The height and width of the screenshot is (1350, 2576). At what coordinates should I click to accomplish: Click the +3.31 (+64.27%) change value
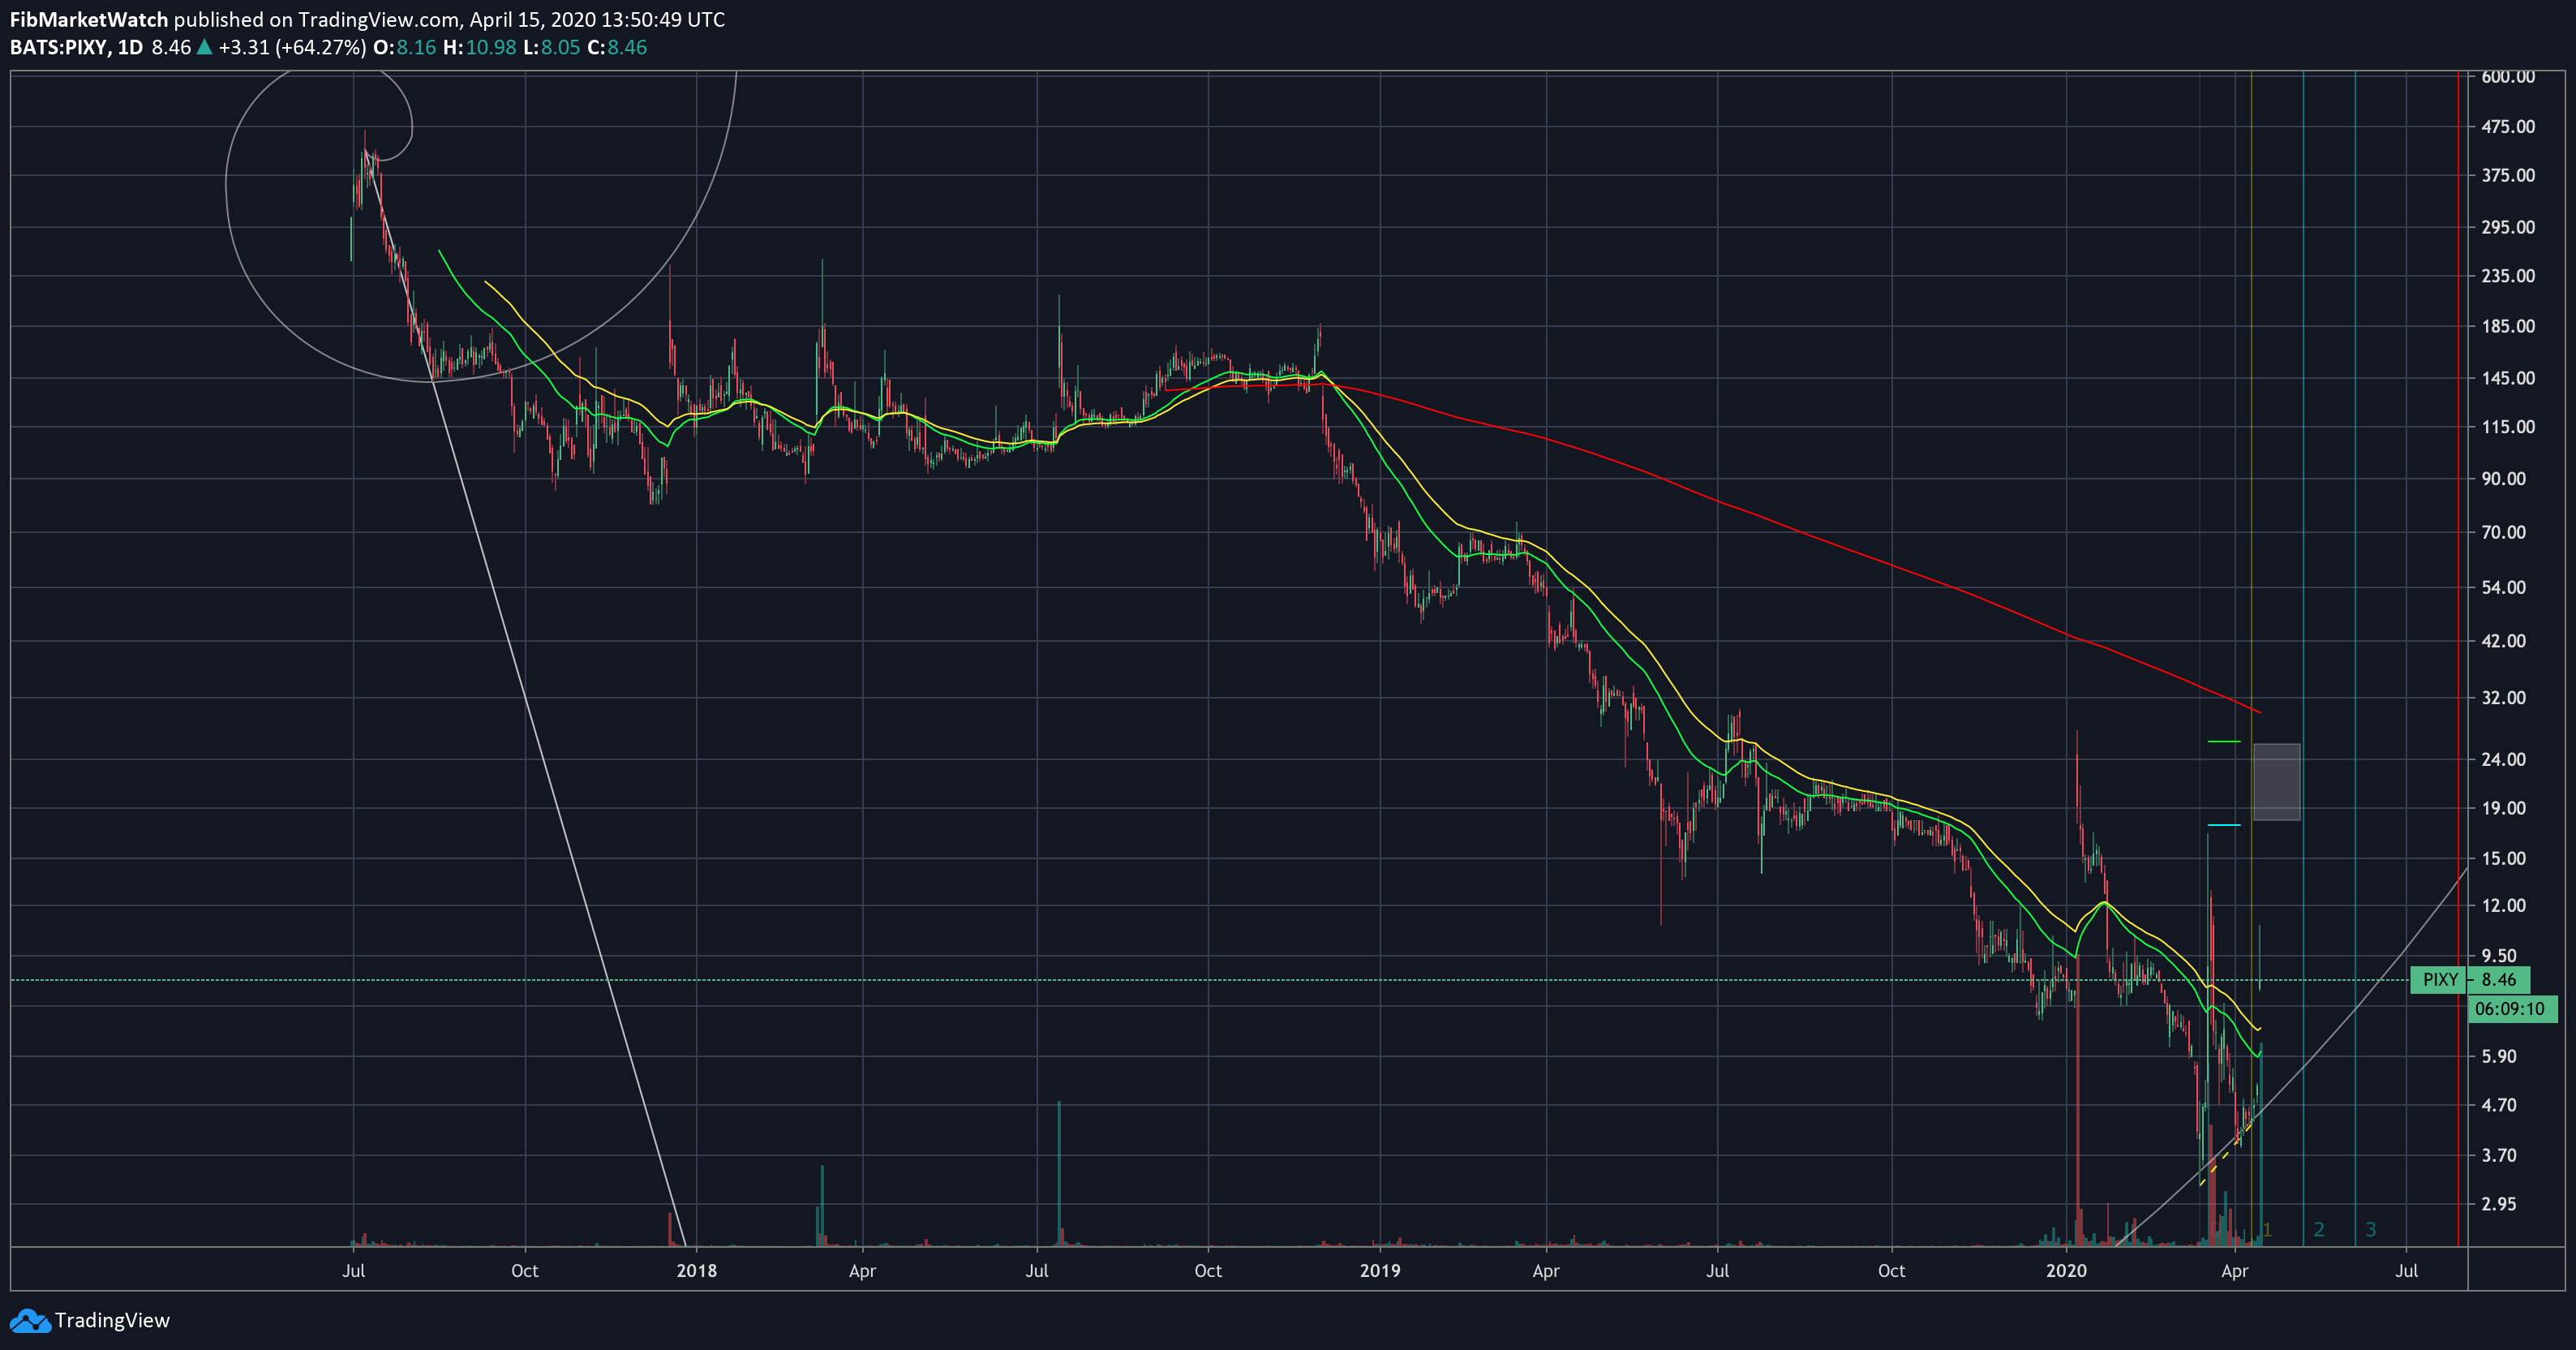tap(292, 47)
